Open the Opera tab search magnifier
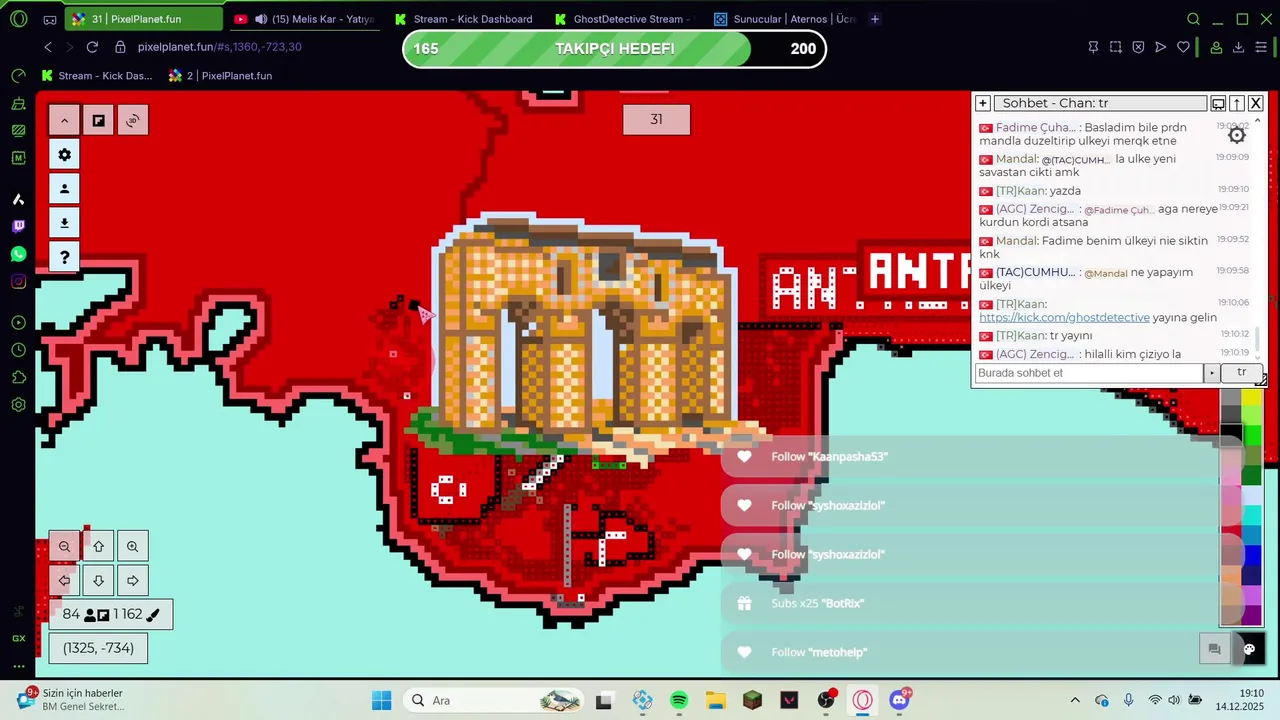Screen dimensions: 1280x720 [x=1193, y=19]
